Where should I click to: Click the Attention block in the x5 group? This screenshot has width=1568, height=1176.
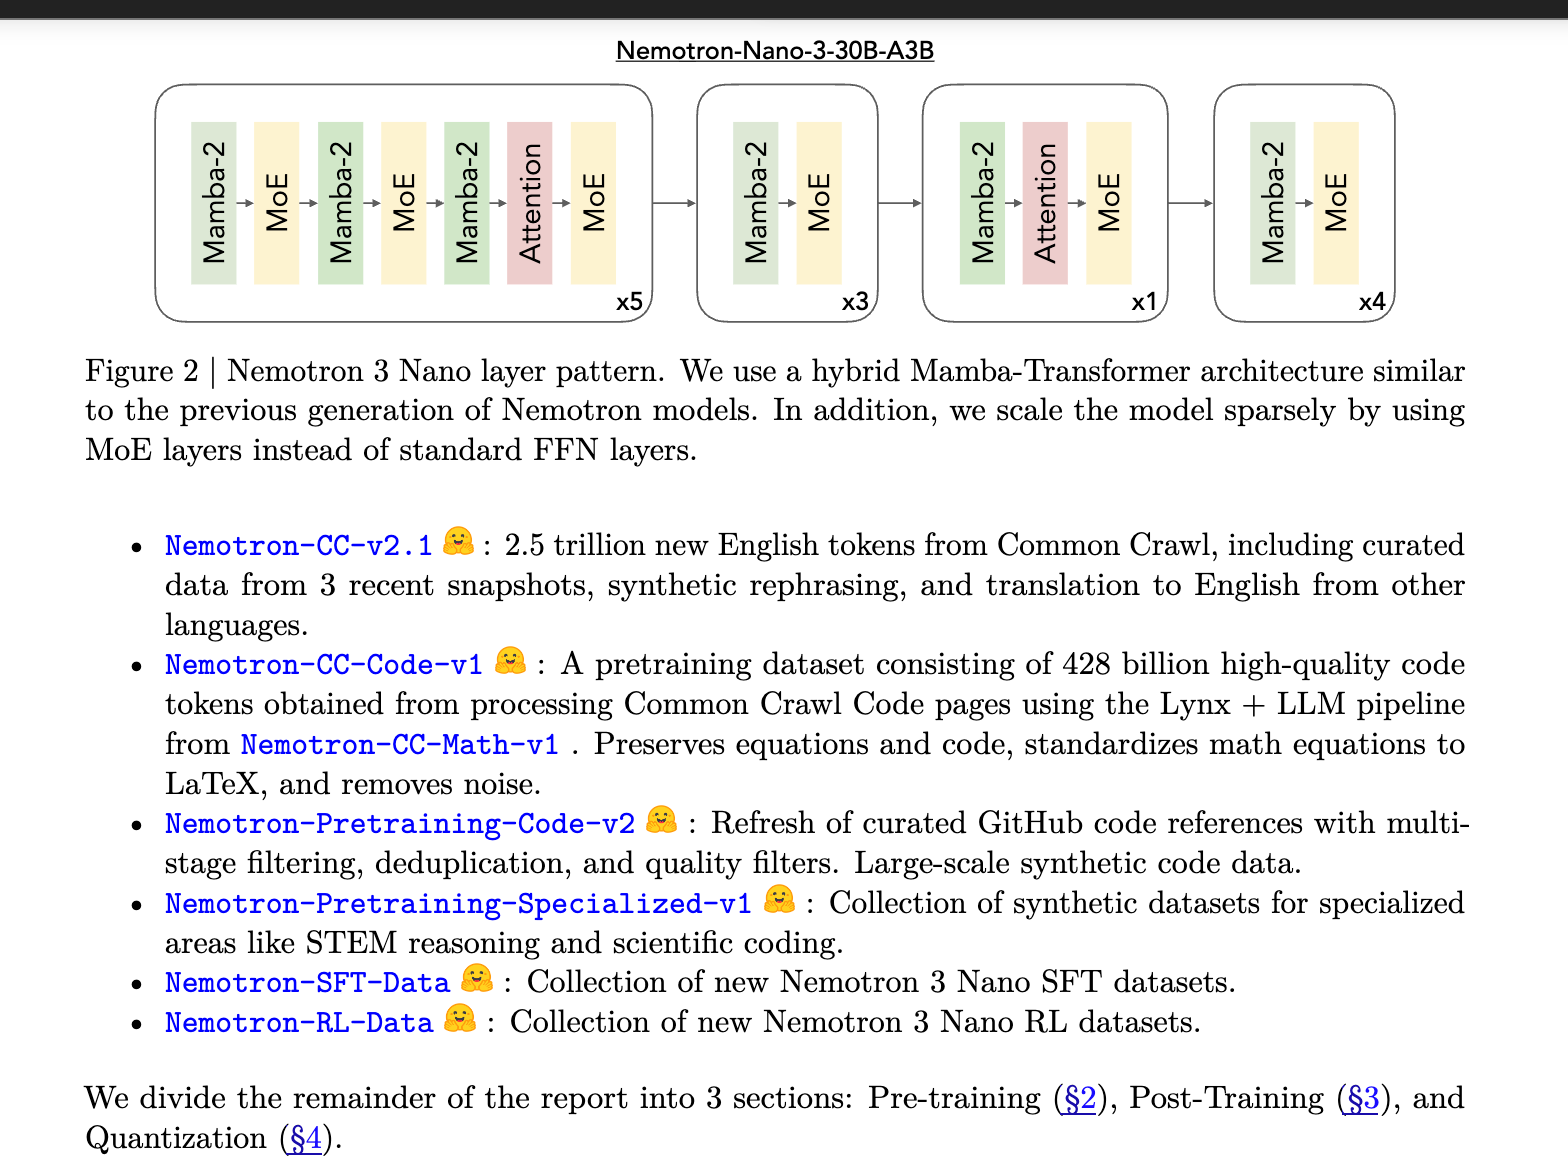[530, 203]
